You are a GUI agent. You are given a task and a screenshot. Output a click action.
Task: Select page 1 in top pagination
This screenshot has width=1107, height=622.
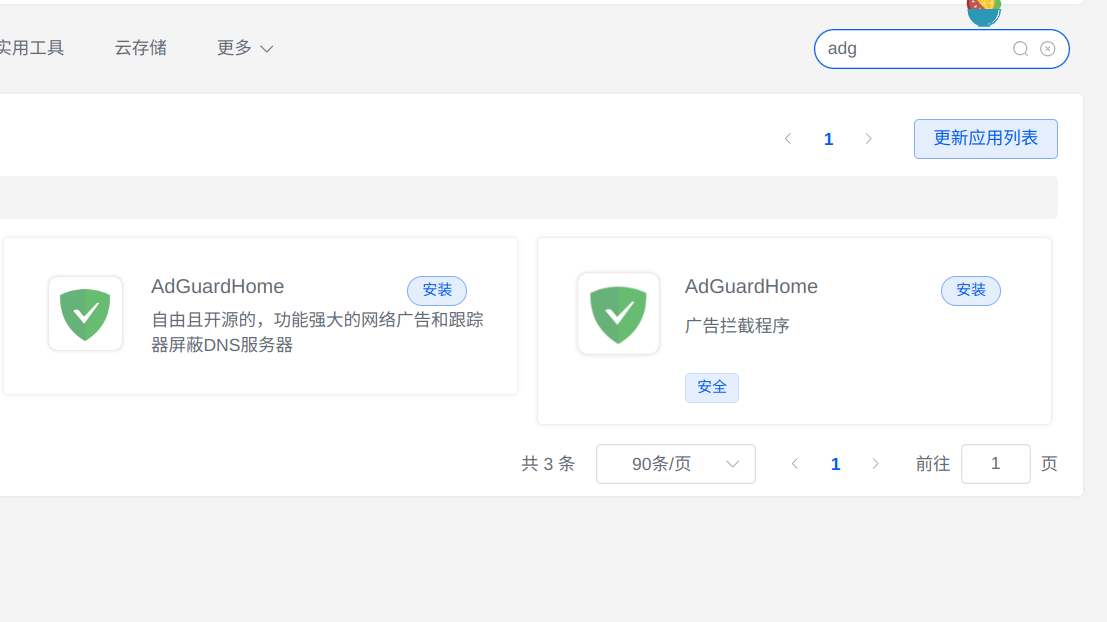click(829, 139)
